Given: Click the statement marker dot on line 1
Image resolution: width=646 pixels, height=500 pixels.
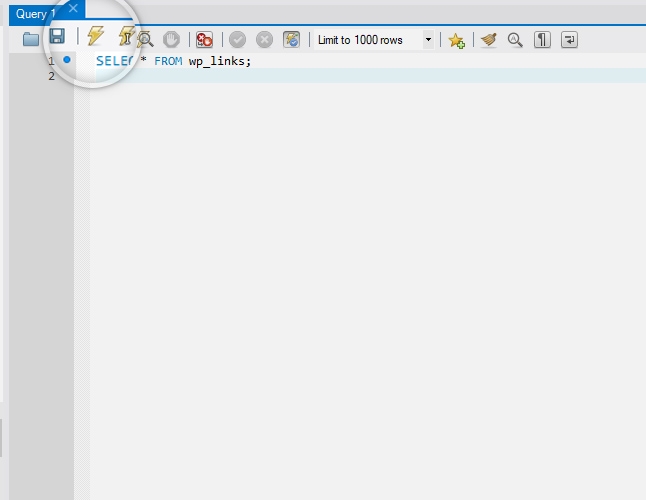Looking at the screenshot, I should (x=67, y=60).
